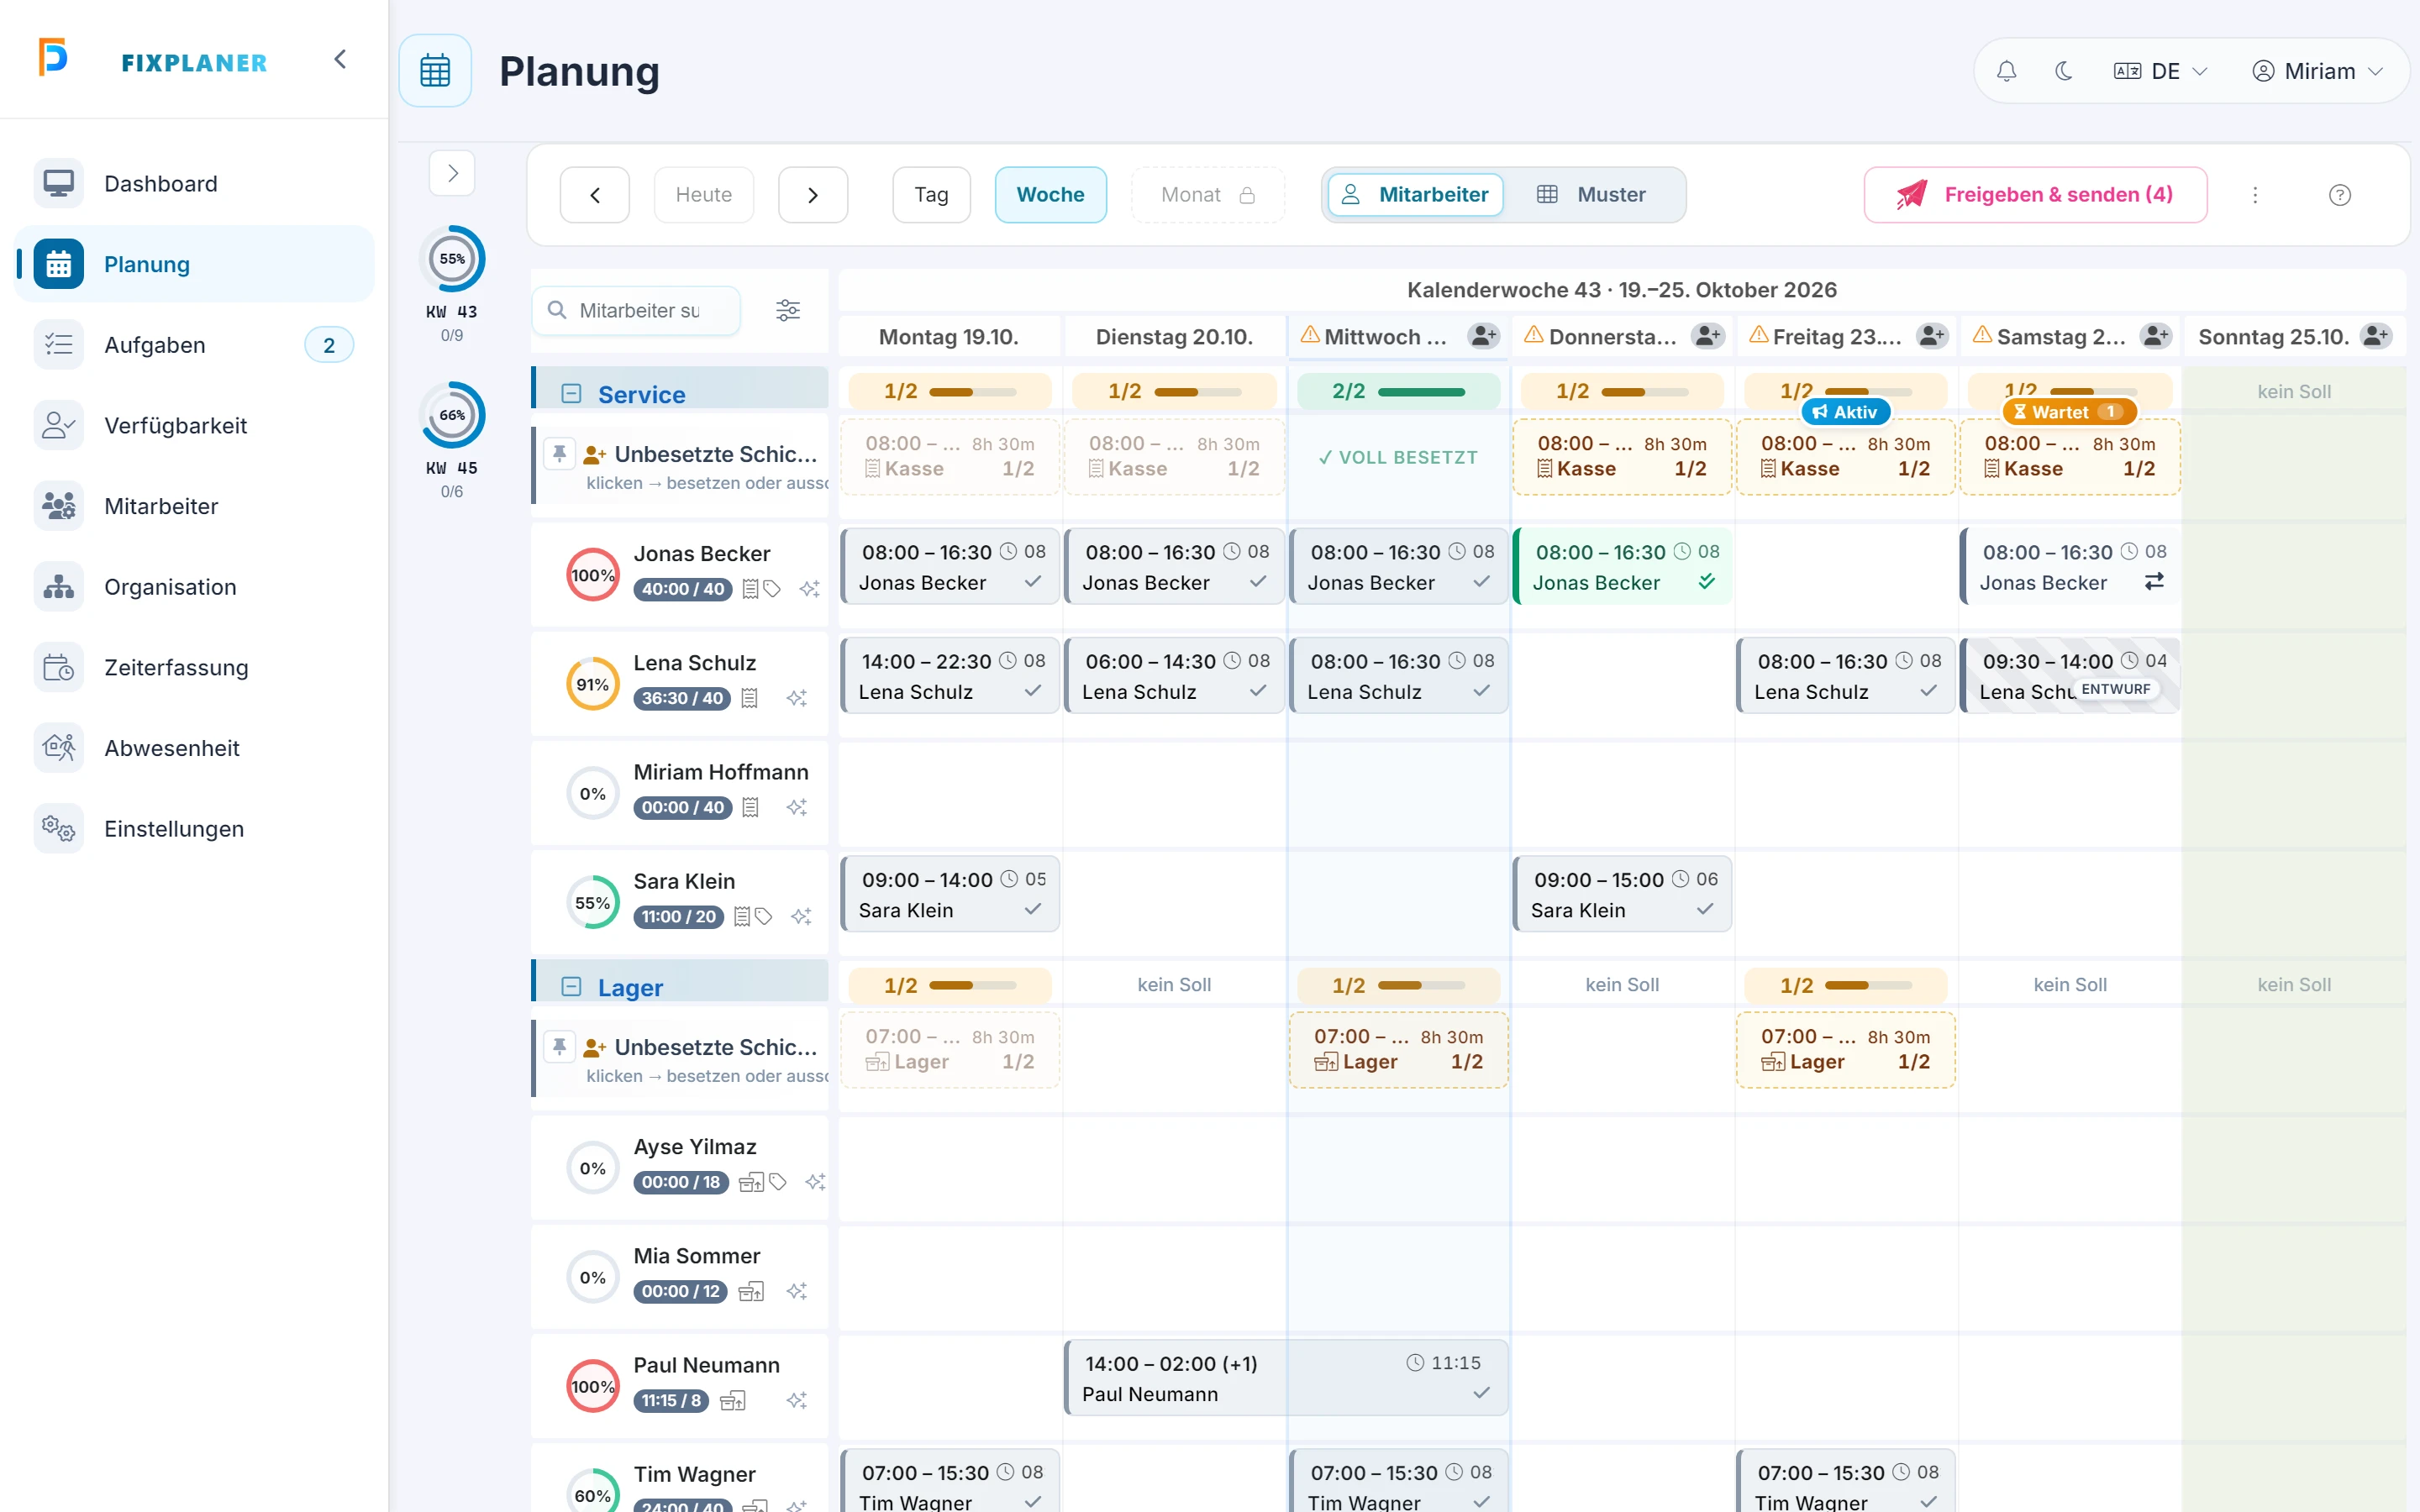Click the Mitarbeiter sidebar icon

pos(58,506)
